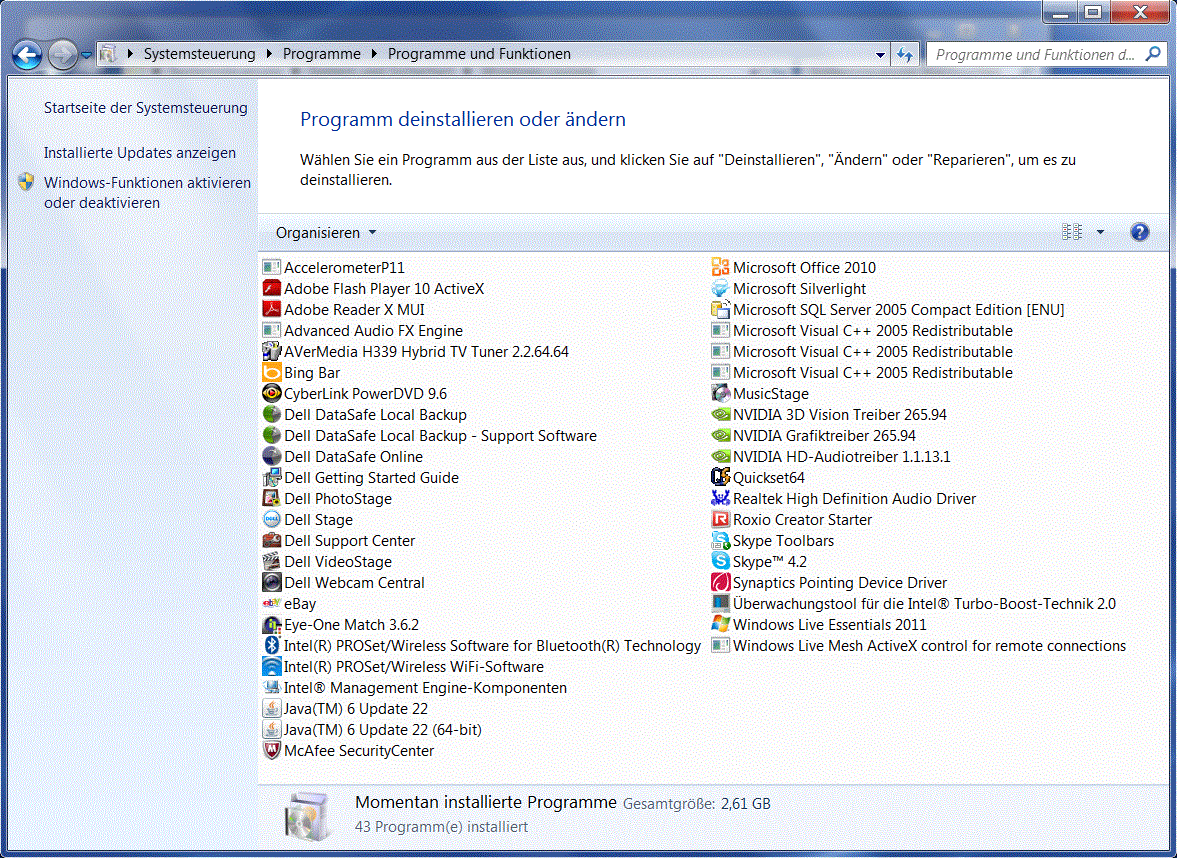
Task: Click the Dell Support Center icon
Action: coord(271,540)
